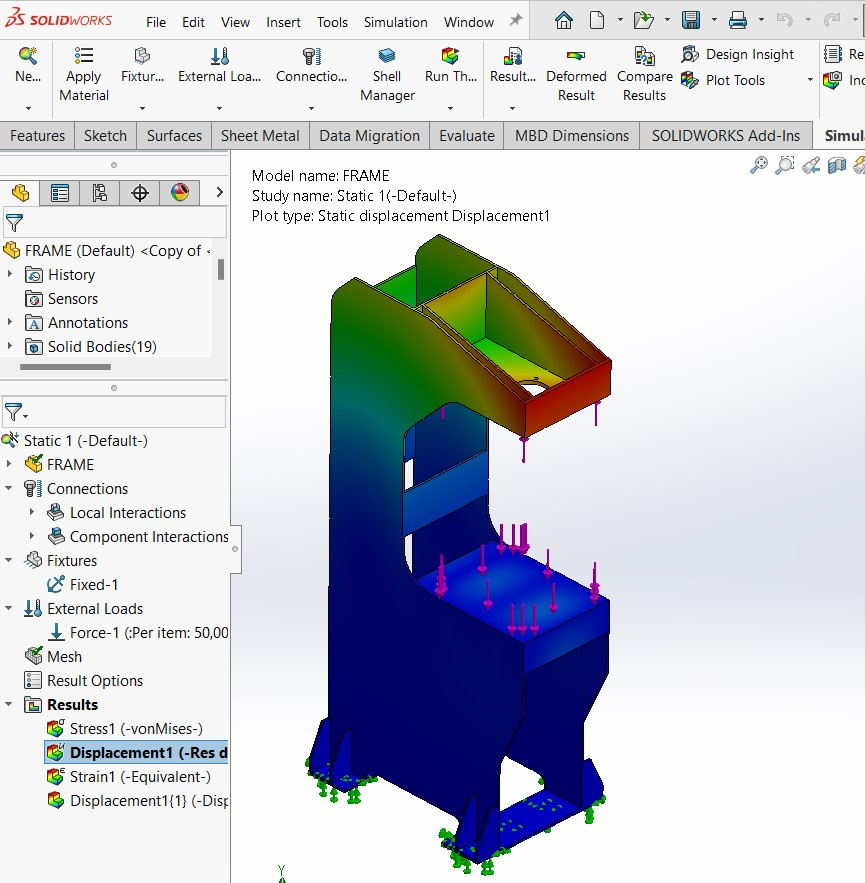Click the Apply Material icon
Viewport: 865px width, 883px height.
(84, 58)
